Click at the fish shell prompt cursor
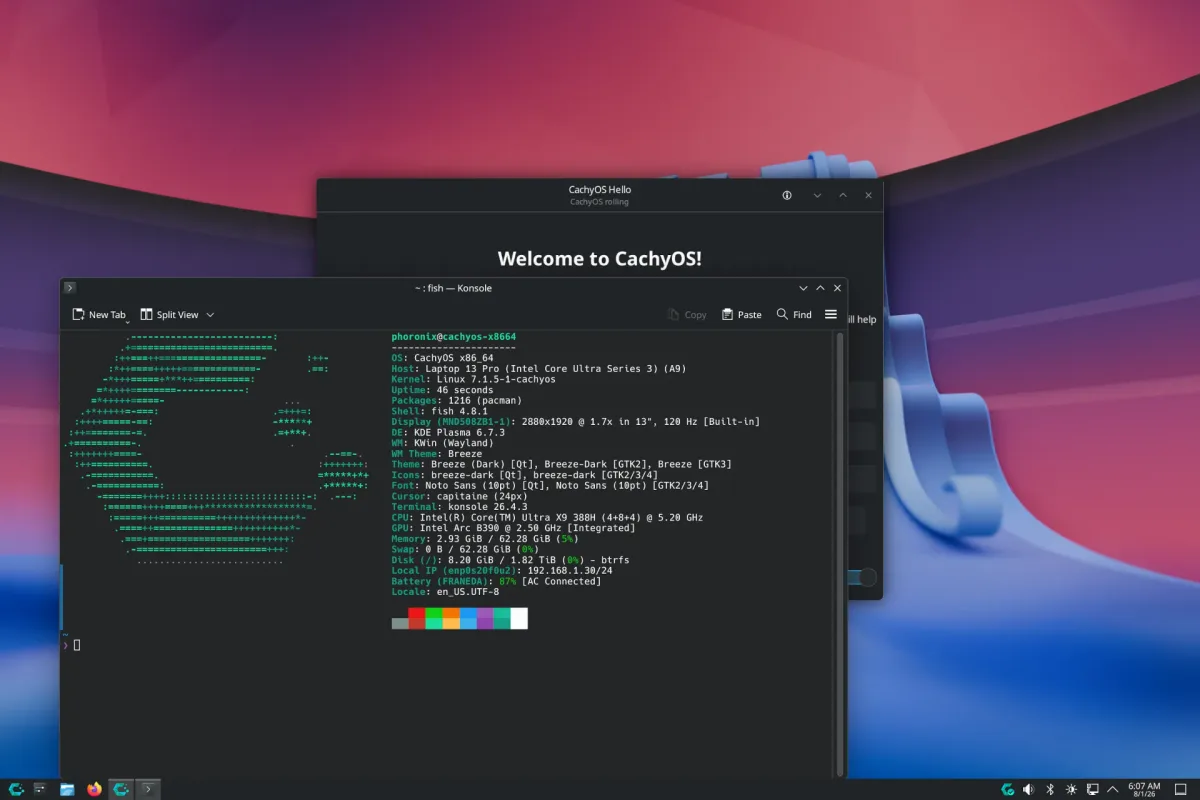Image resolution: width=1200 pixels, height=800 pixels. point(77,645)
